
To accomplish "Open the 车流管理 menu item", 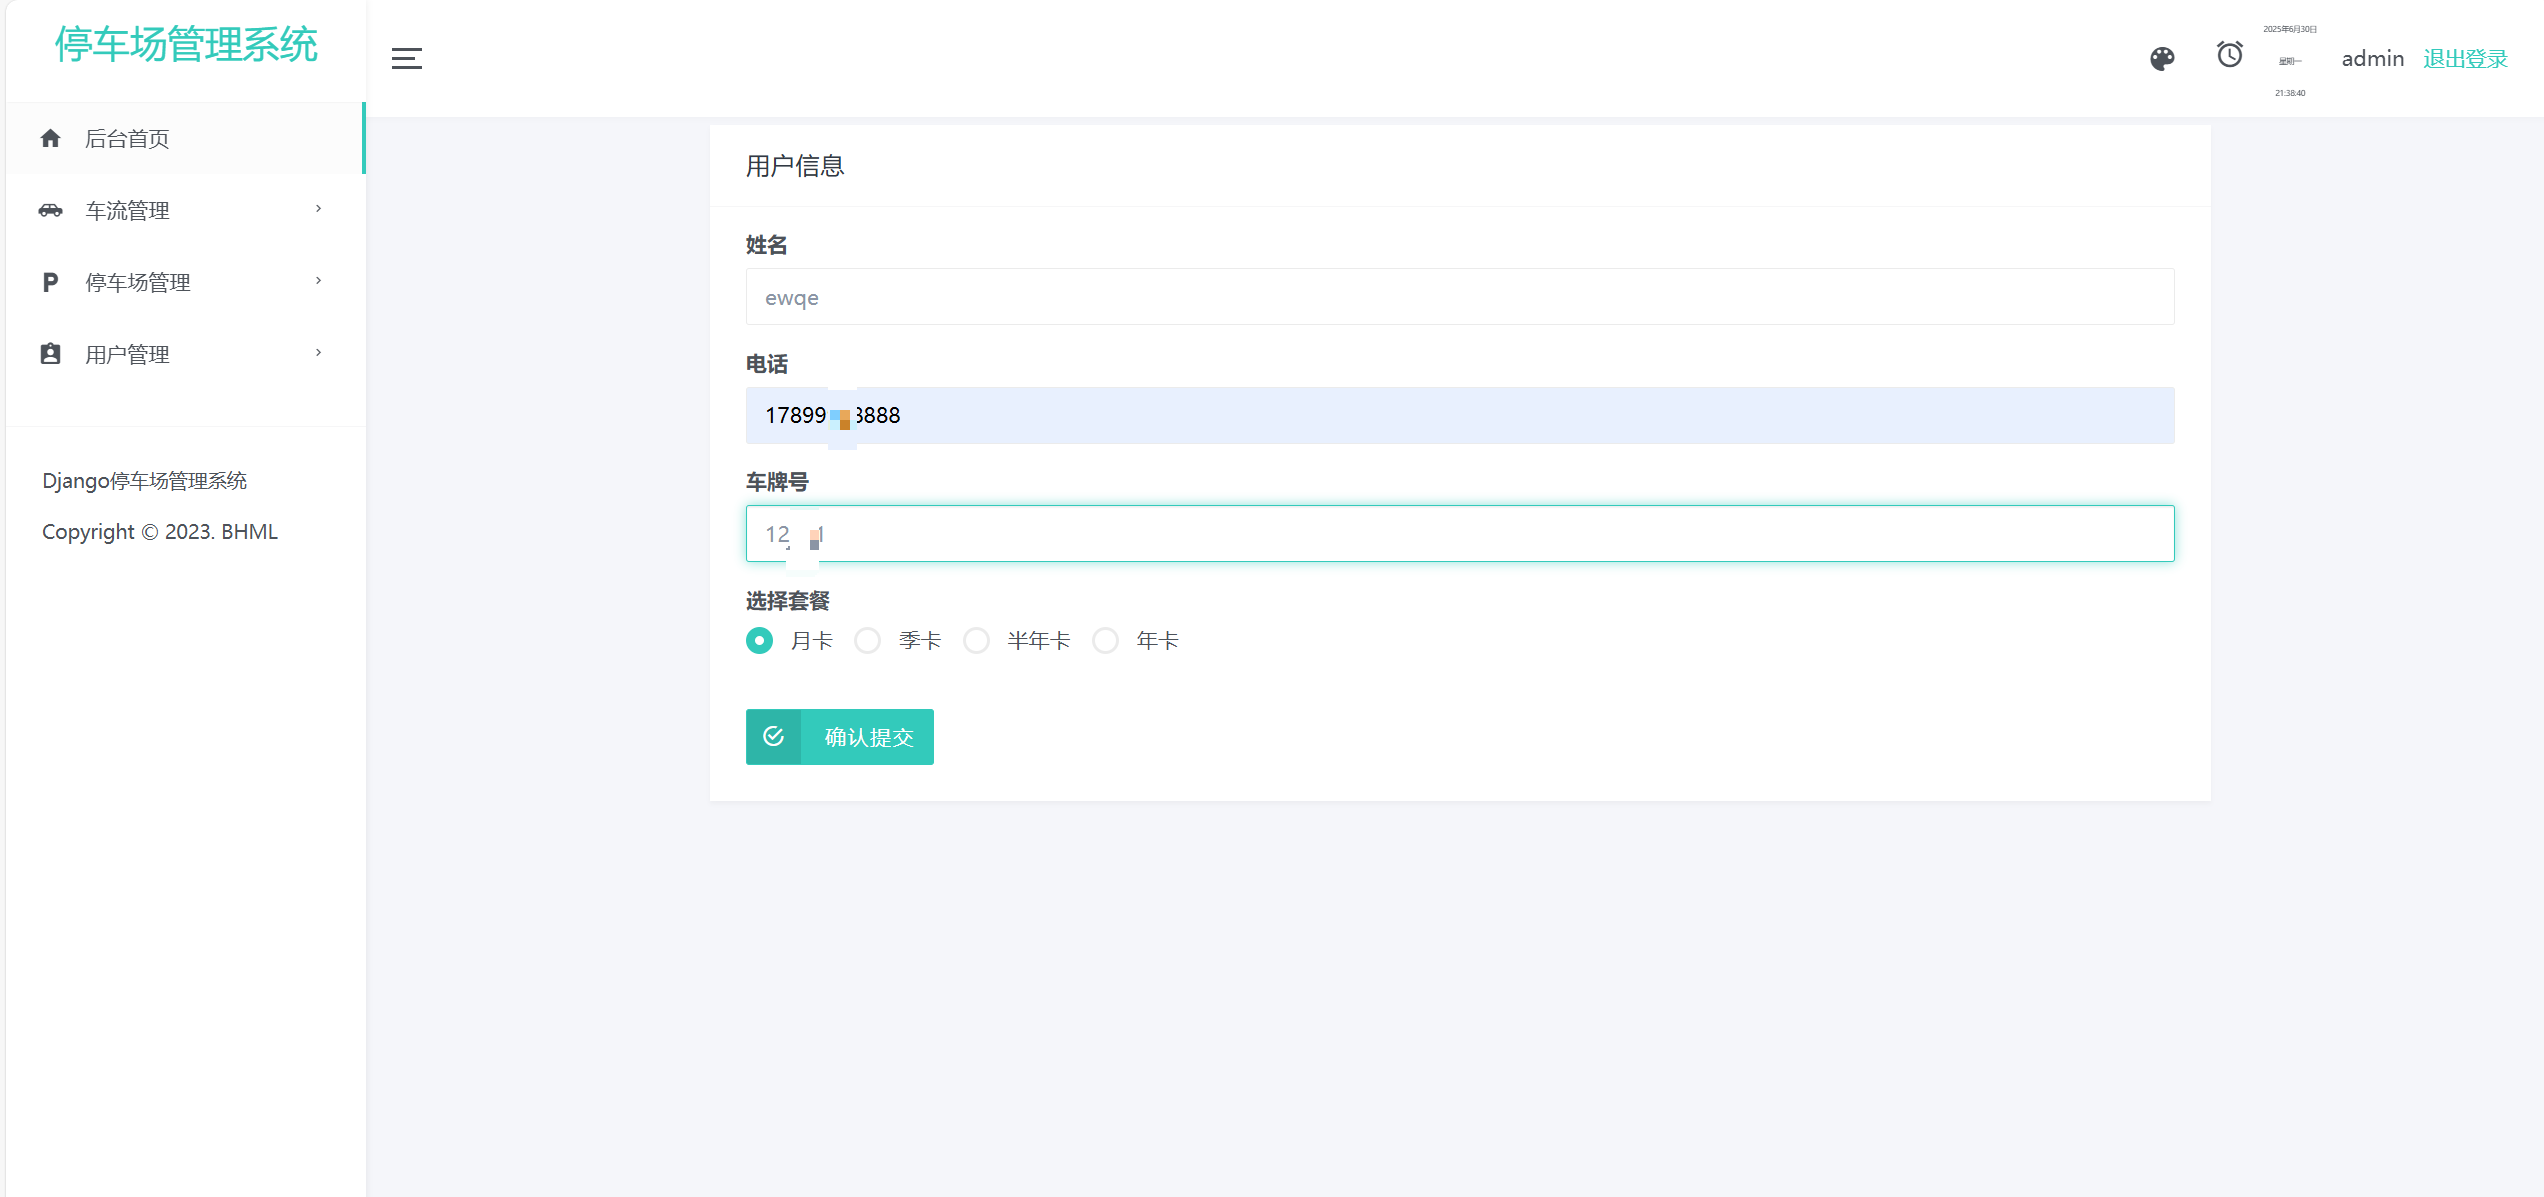I will pos(186,211).
